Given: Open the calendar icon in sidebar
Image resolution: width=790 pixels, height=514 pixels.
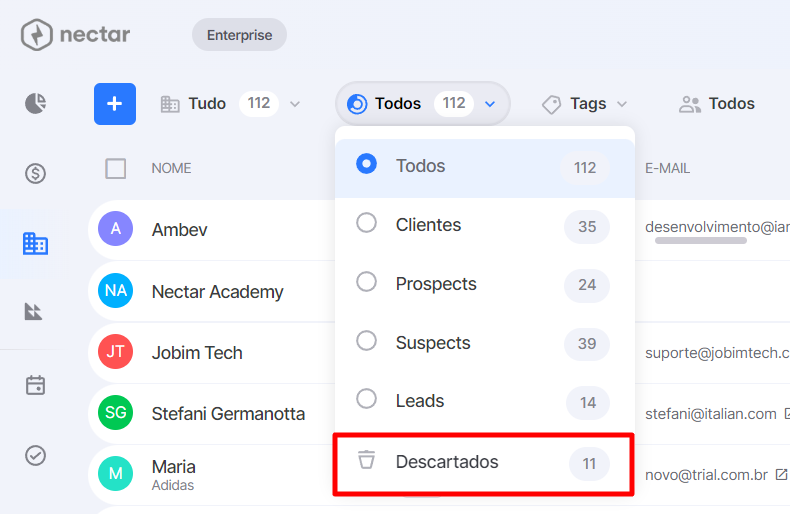Looking at the screenshot, I should tap(35, 385).
